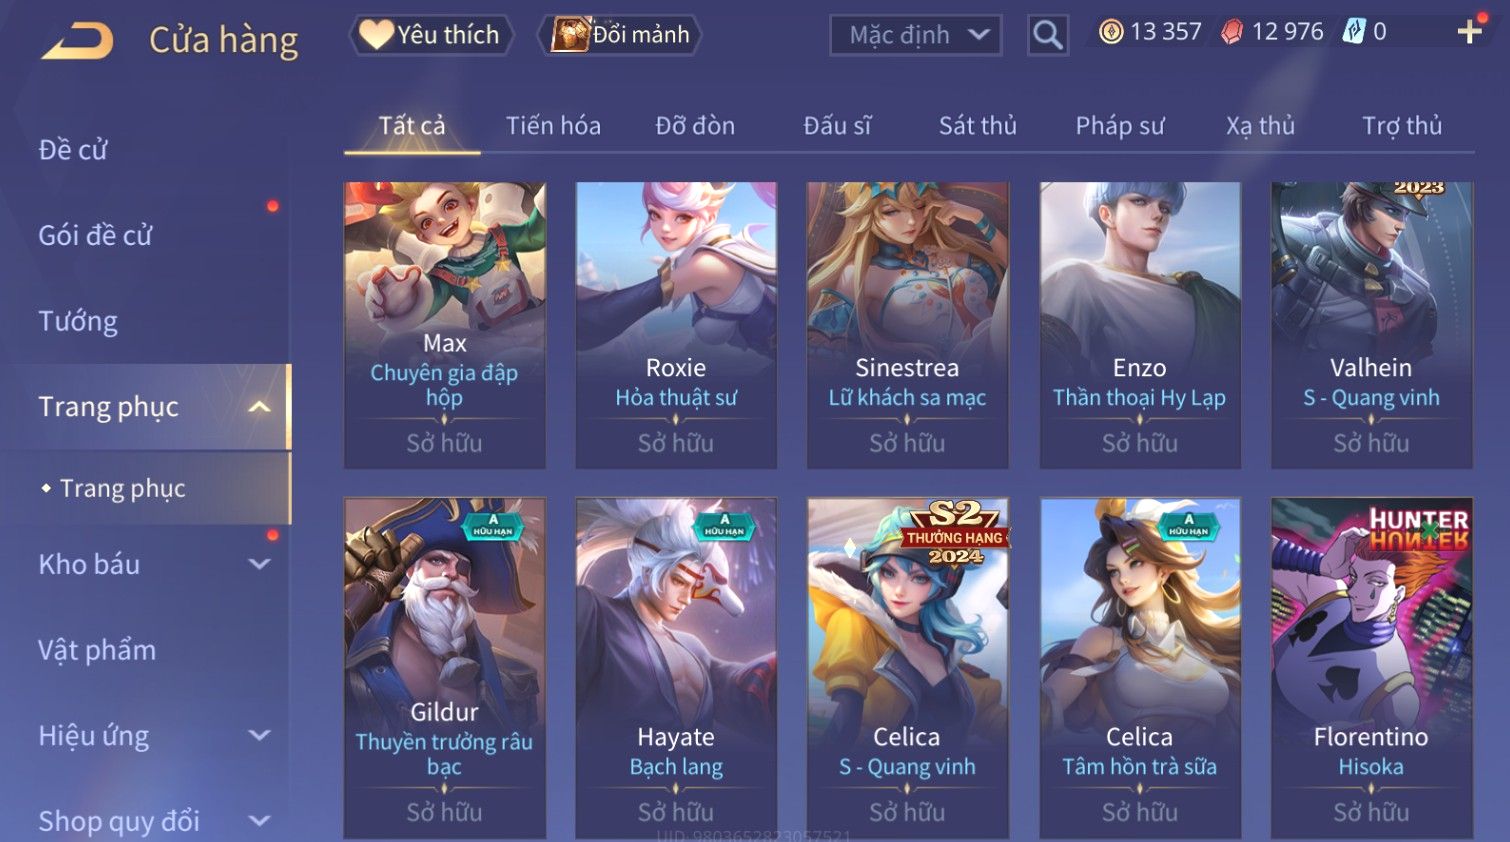Open the Gói đề cử menu
1510x842 pixels.
[x=95, y=235]
